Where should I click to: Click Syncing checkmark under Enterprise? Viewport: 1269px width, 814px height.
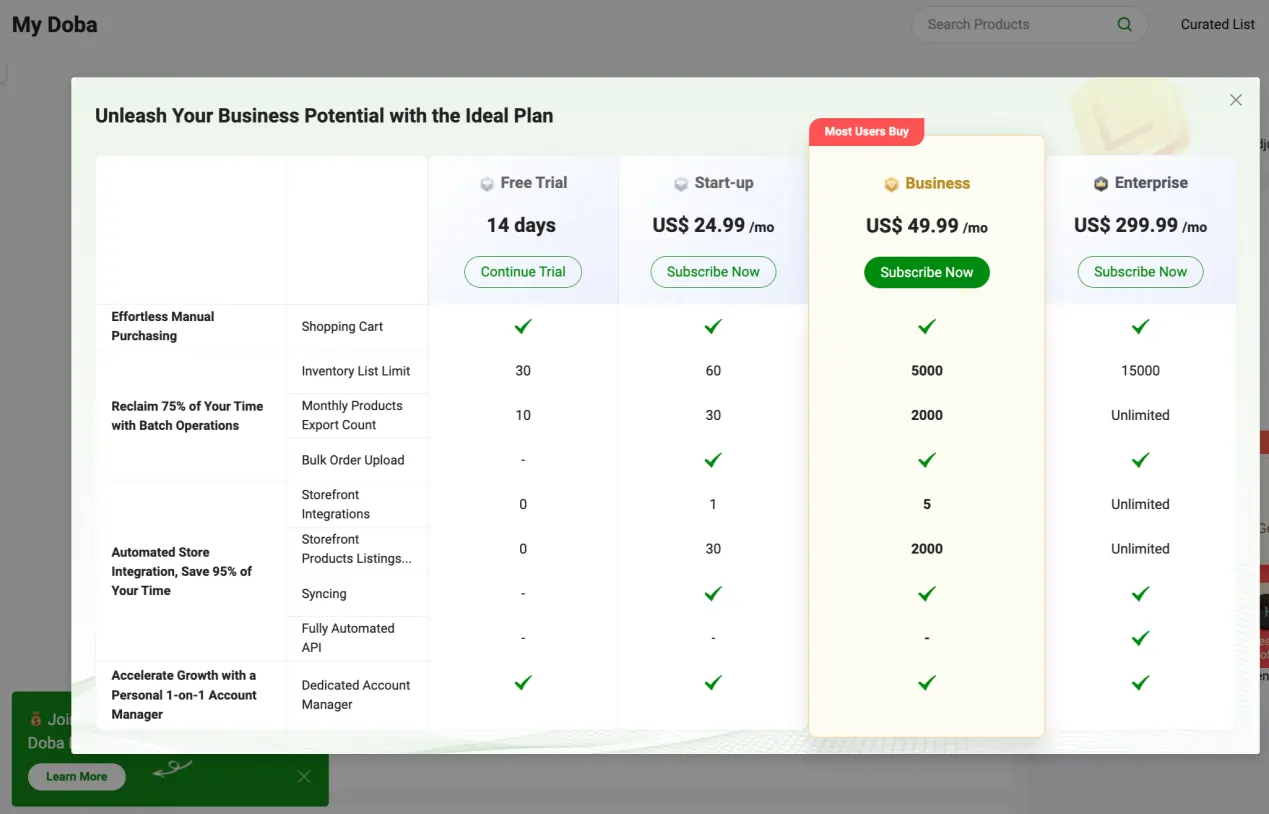pyautogui.click(x=1140, y=594)
